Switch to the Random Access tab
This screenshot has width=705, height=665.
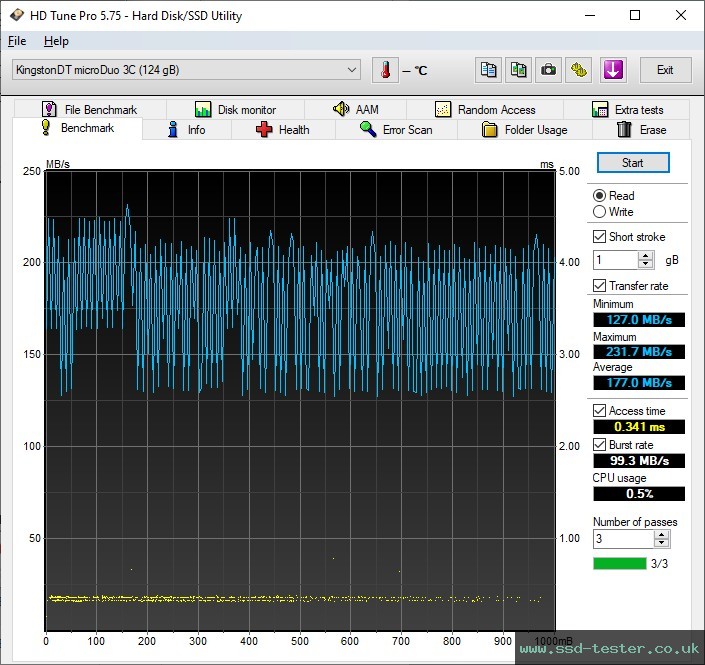[485, 109]
